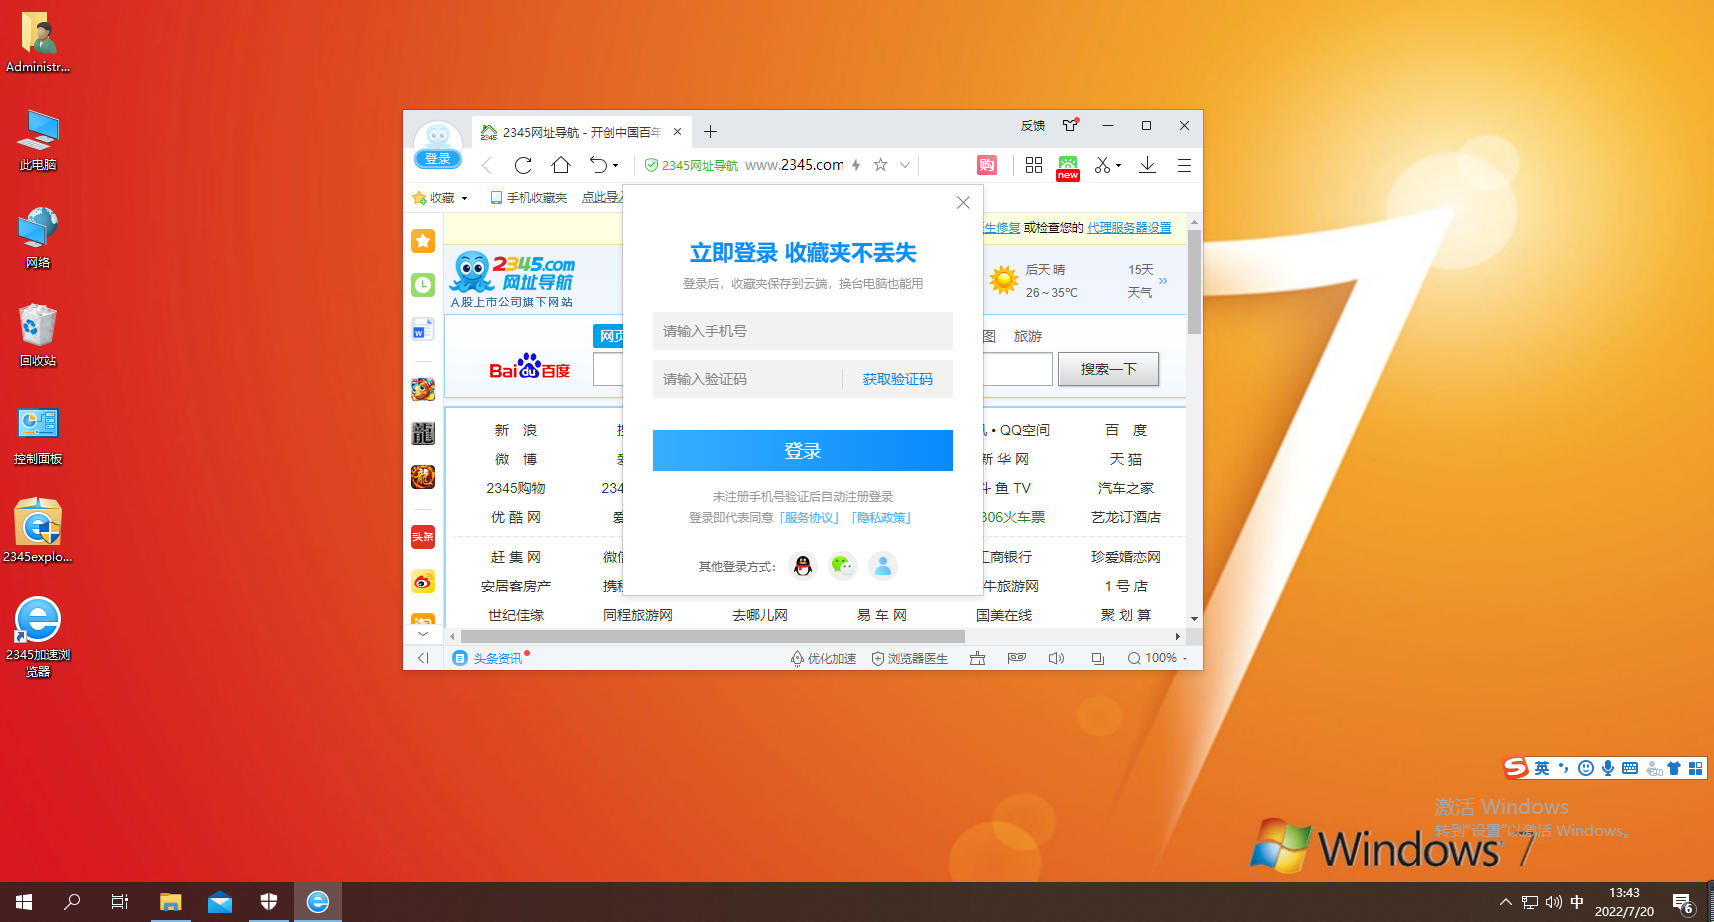Screen dimensions: 1714x922
Task: Click the skin shirt icon in title bar
Action: pyautogui.click(x=1071, y=125)
